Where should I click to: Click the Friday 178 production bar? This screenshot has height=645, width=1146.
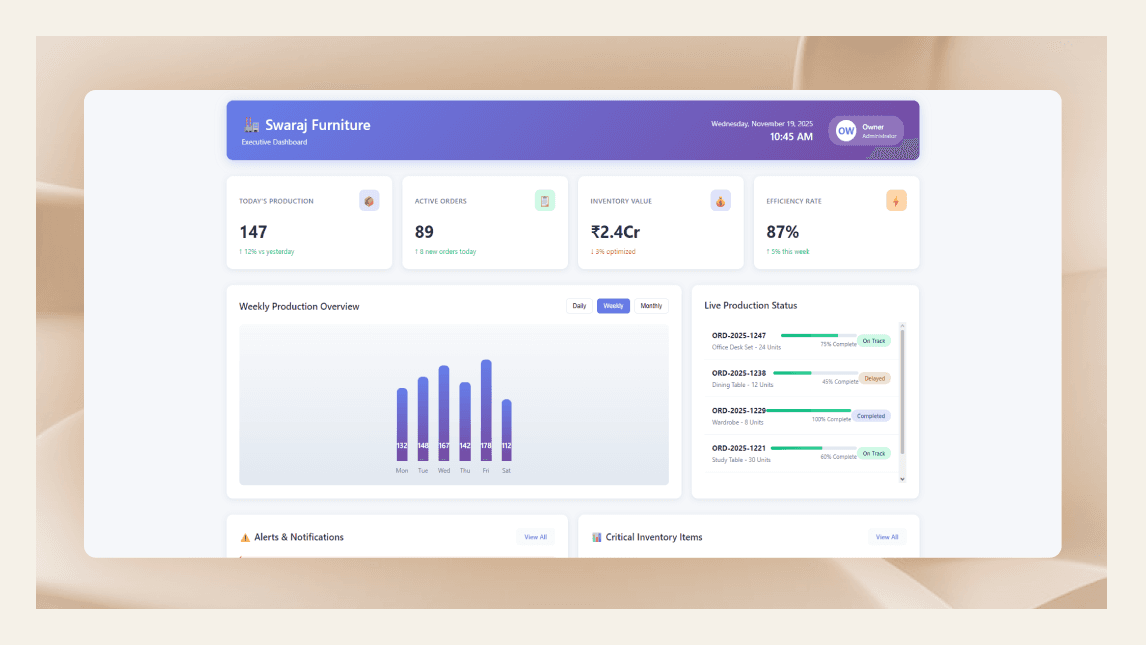pyautogui.click(x=486, y=410)
